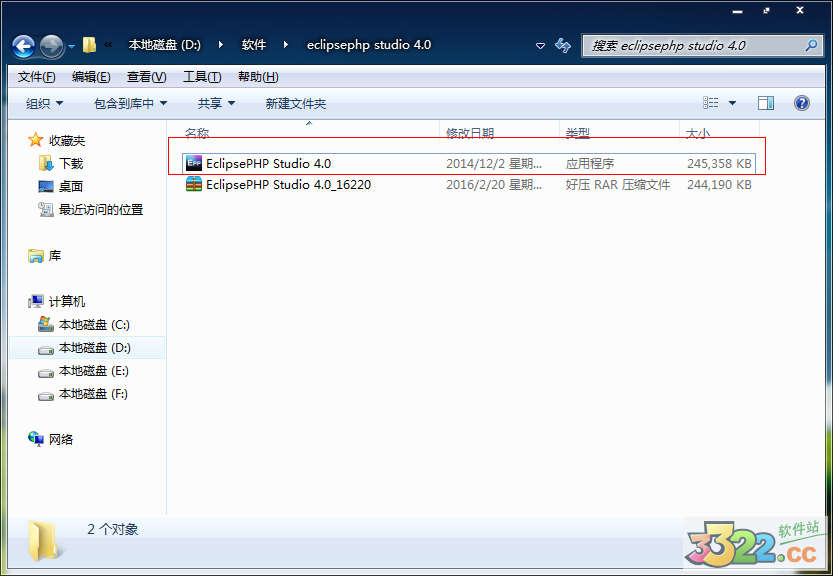Click the Forward navigation arrow
833x576 pixels.
[52, 46]
